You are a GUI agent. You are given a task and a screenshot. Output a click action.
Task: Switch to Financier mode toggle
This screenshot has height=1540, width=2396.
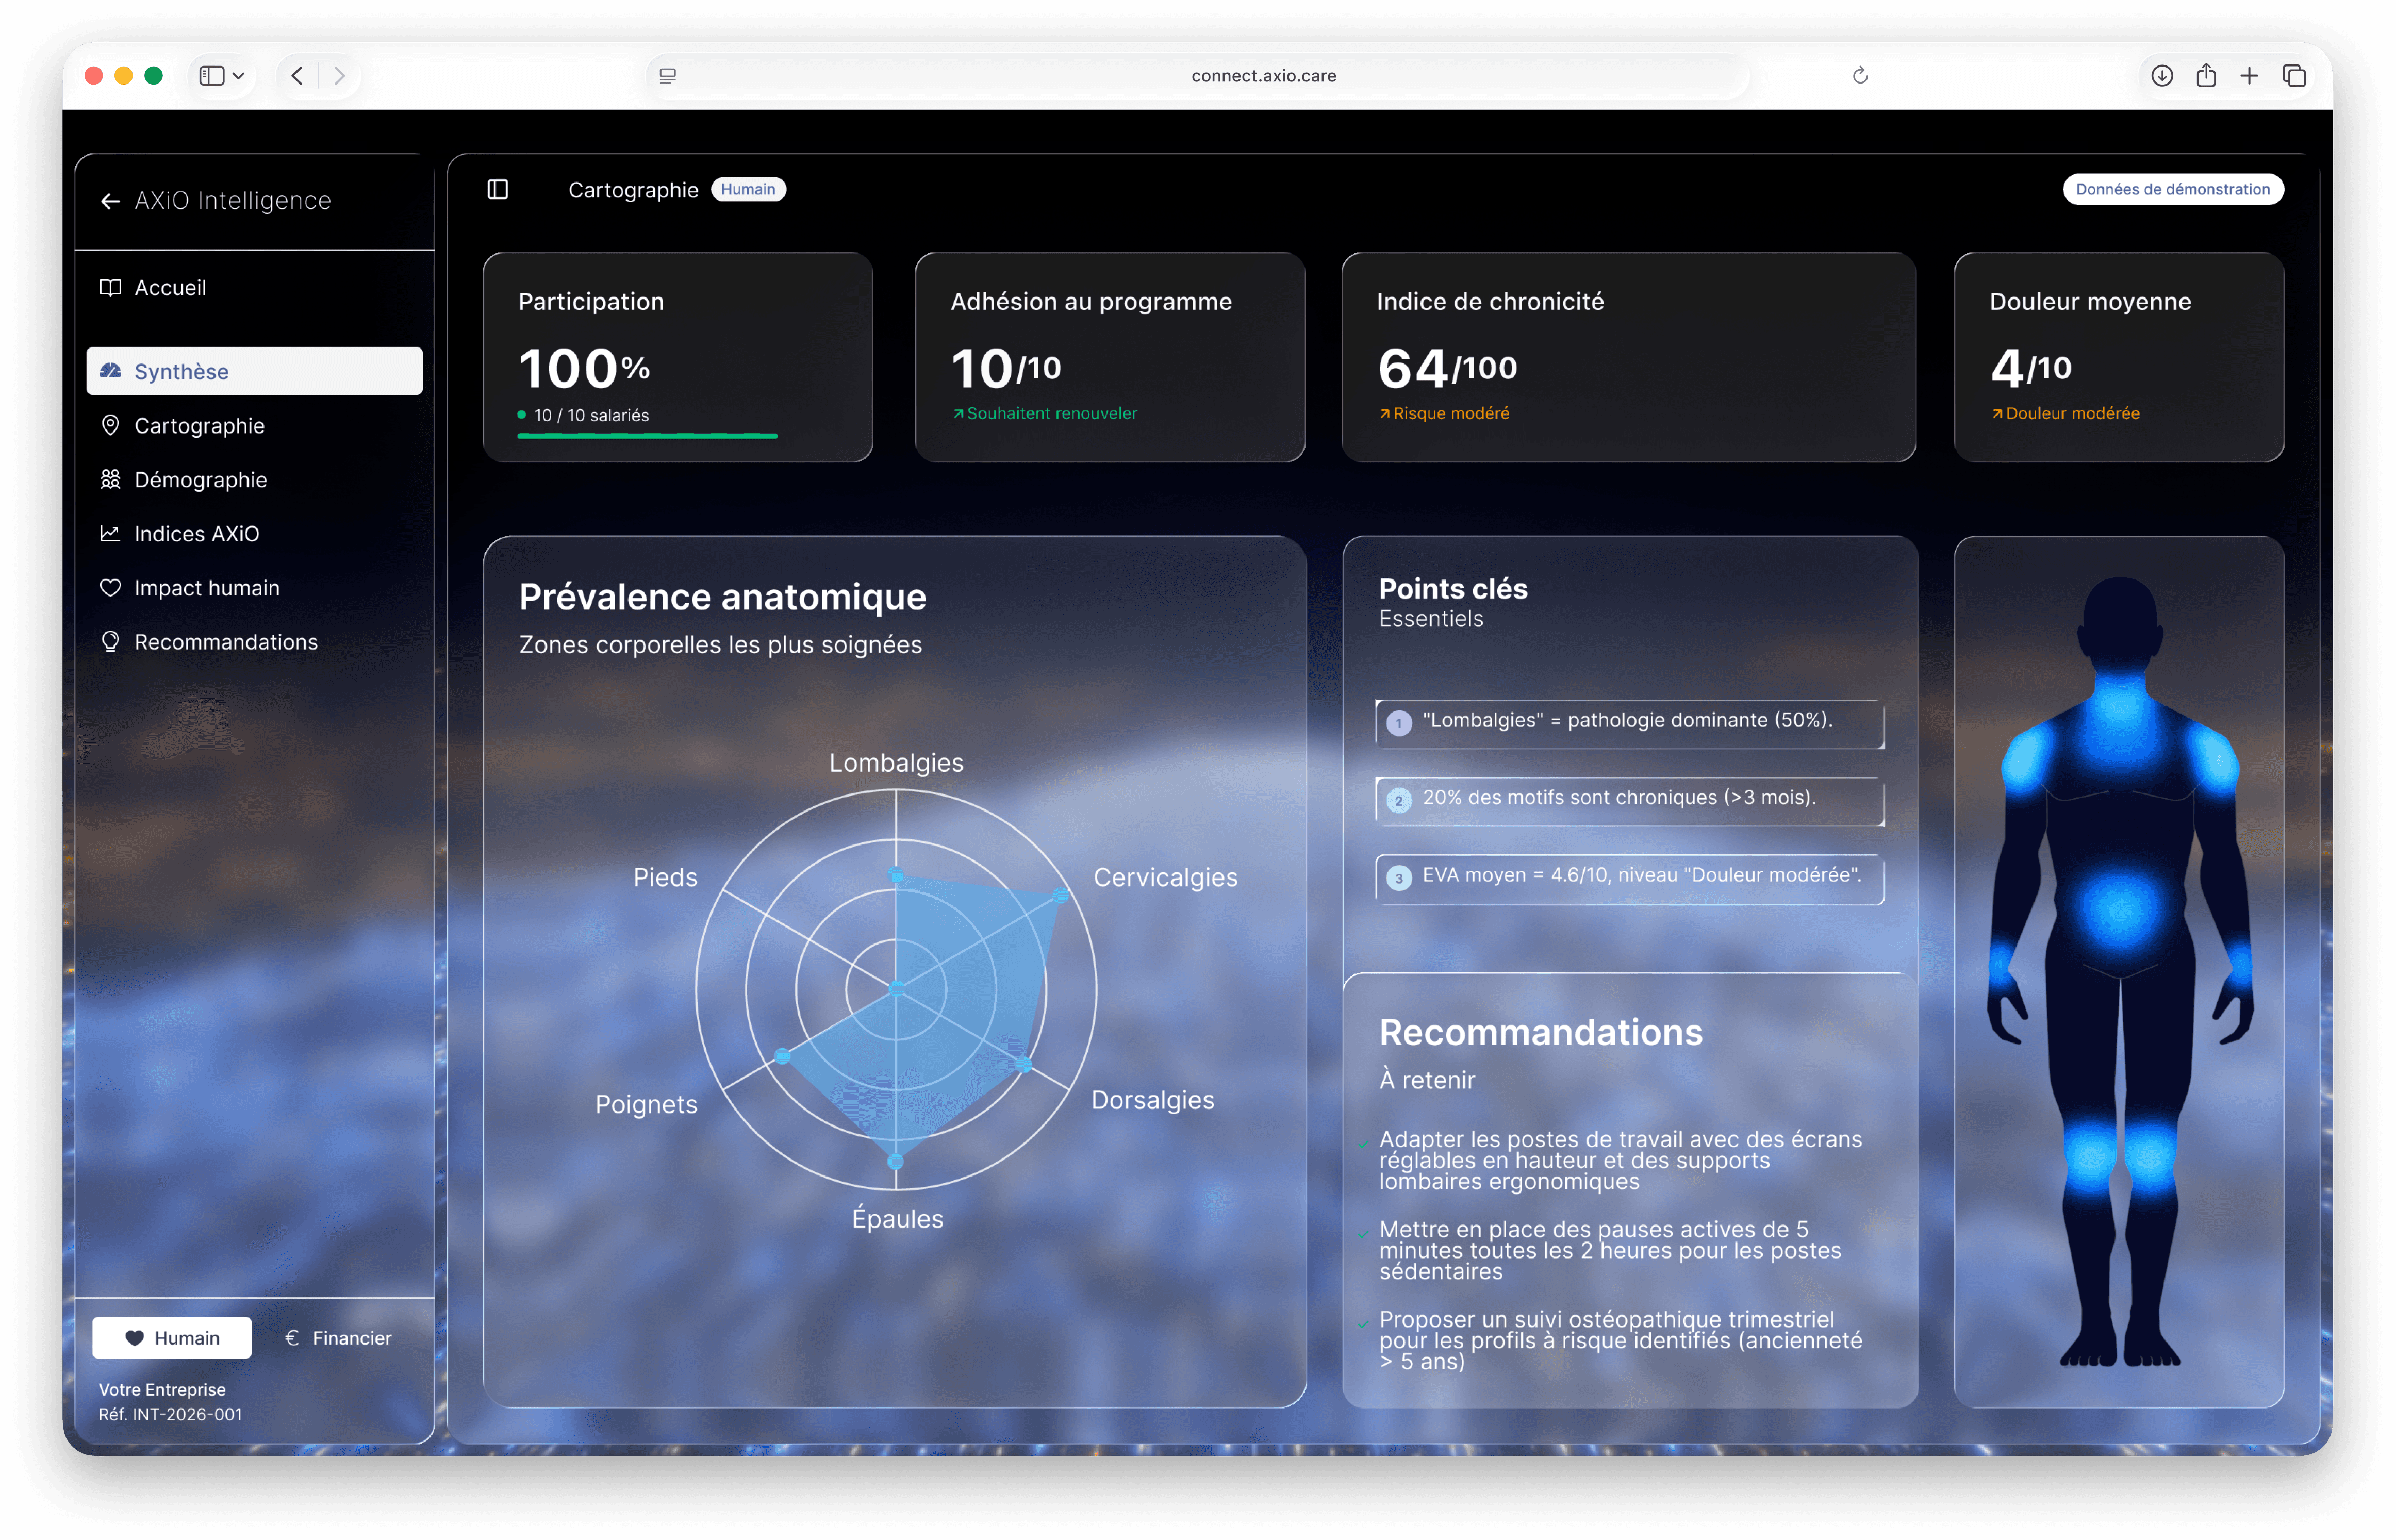click(x=338, y=1338)
